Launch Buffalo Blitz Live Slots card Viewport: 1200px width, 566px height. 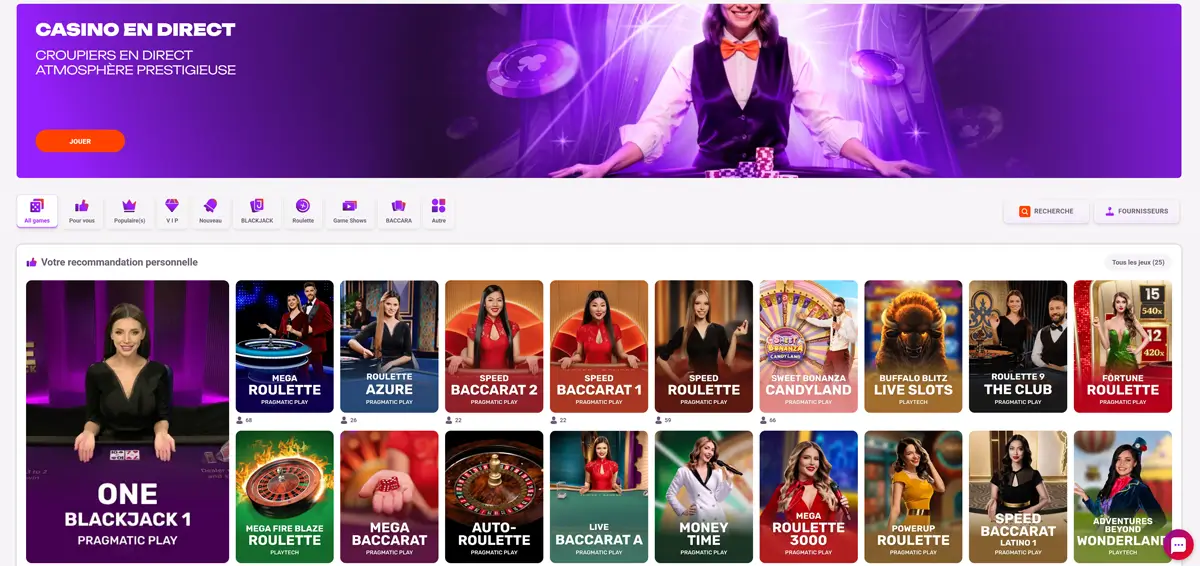913,346
